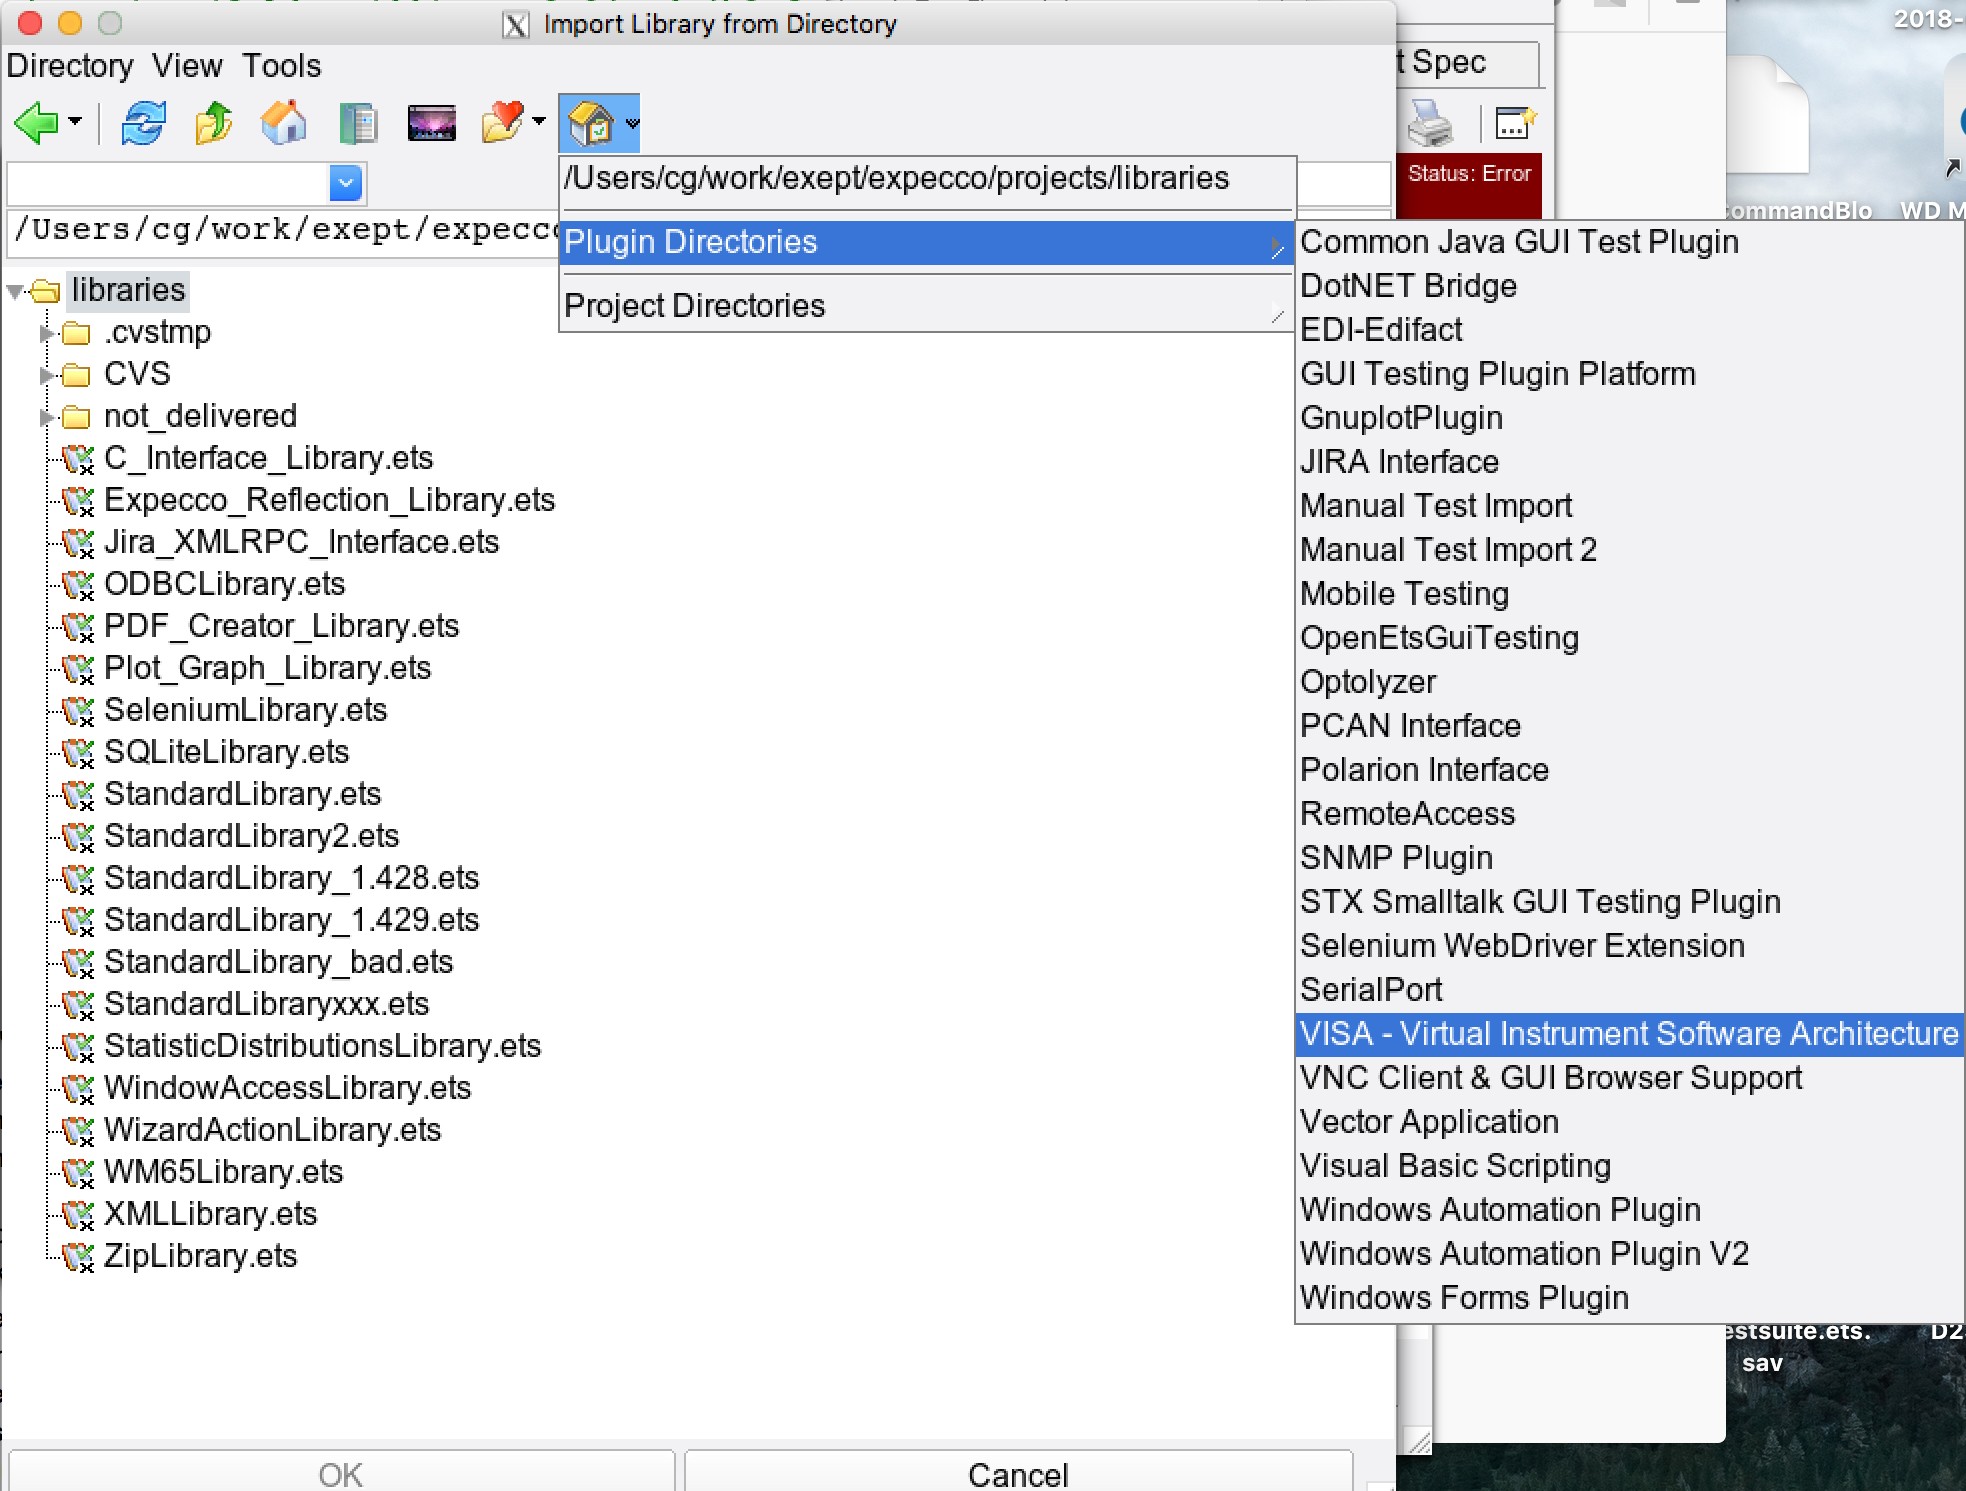Go to parent folder with up-arrow icon
Image resolution: width=1966 pixels, height=1491 pixels.
pos(213,124)
